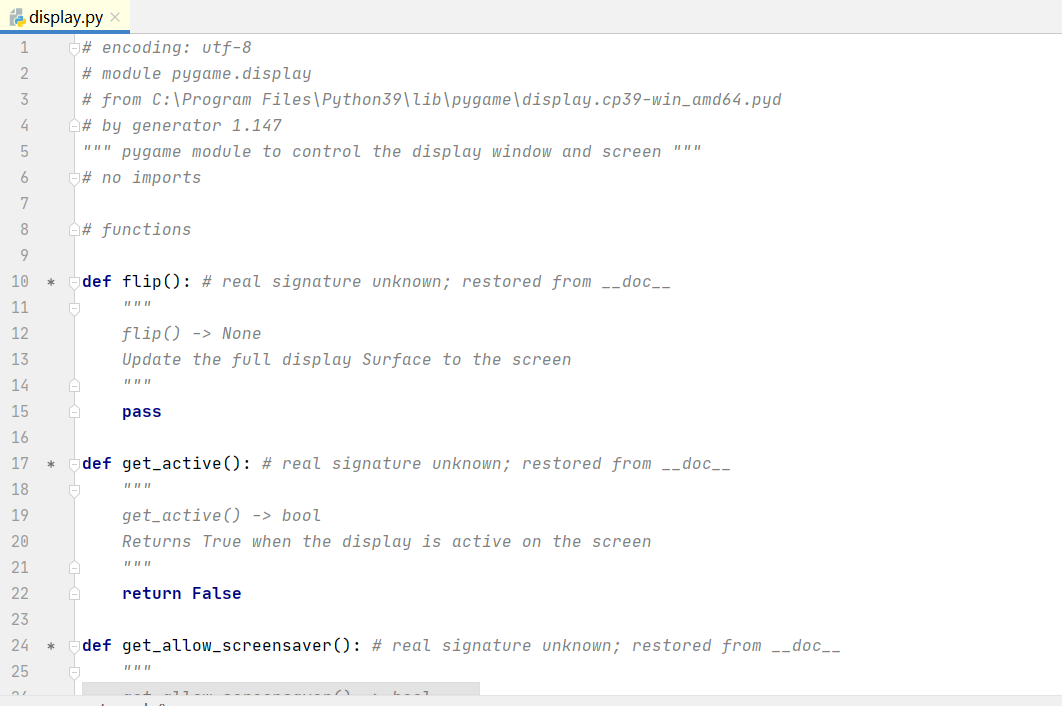Fold the get_active docstring at line 18
Image resolution: width=1062 pixels, height=706 pixels.
[75, 491]
